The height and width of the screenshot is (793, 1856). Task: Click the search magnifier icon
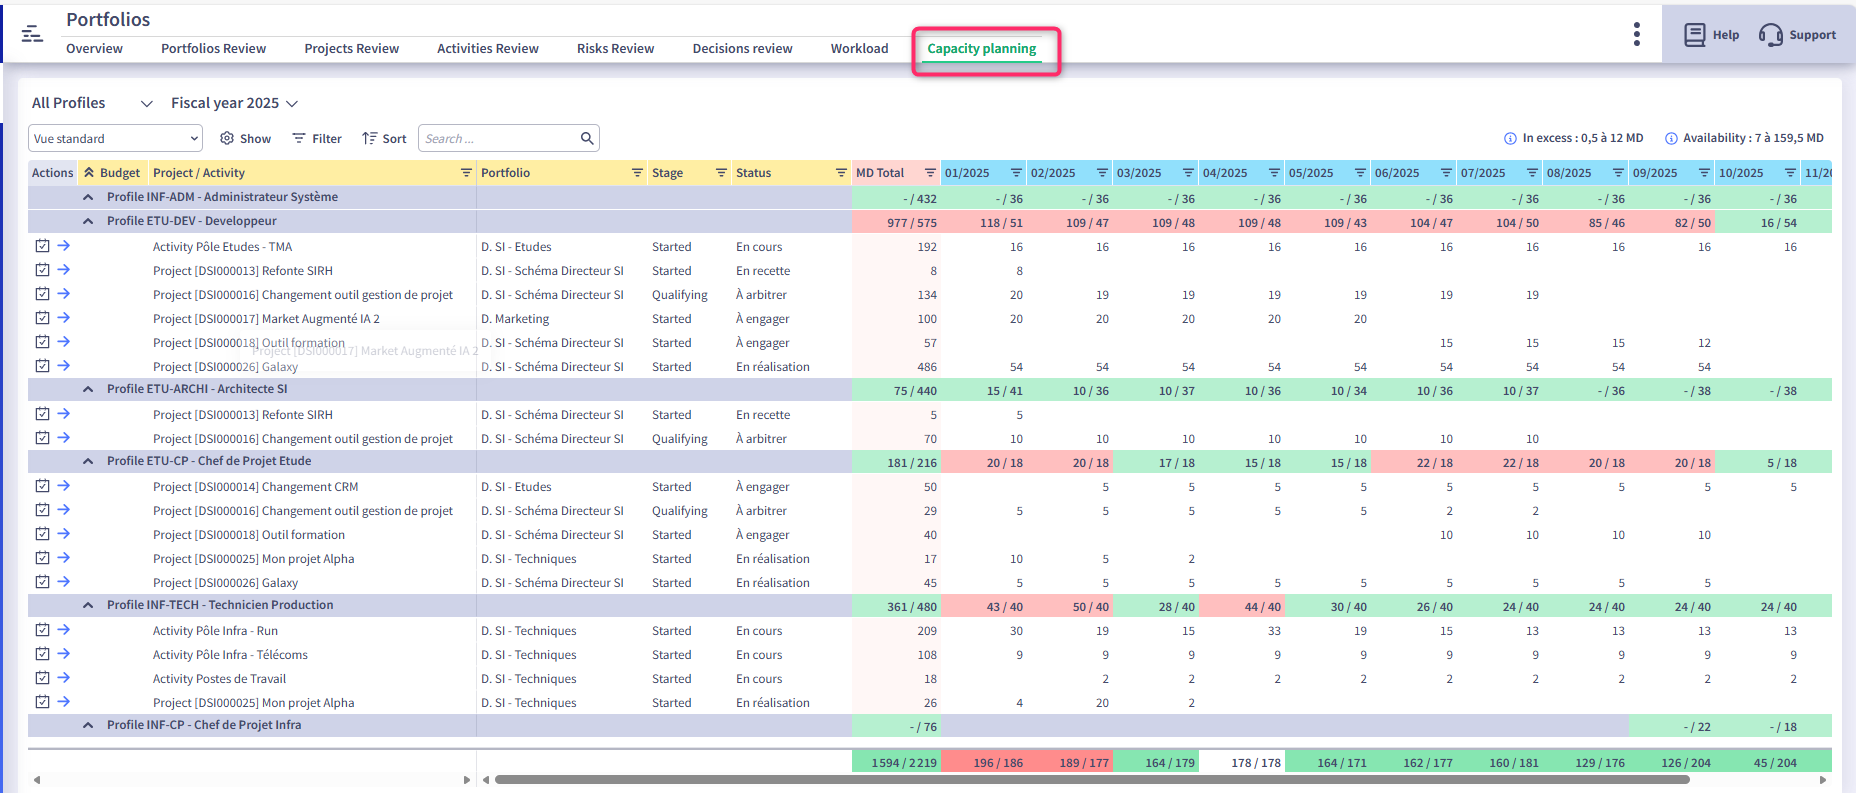(x=587, y=139)
